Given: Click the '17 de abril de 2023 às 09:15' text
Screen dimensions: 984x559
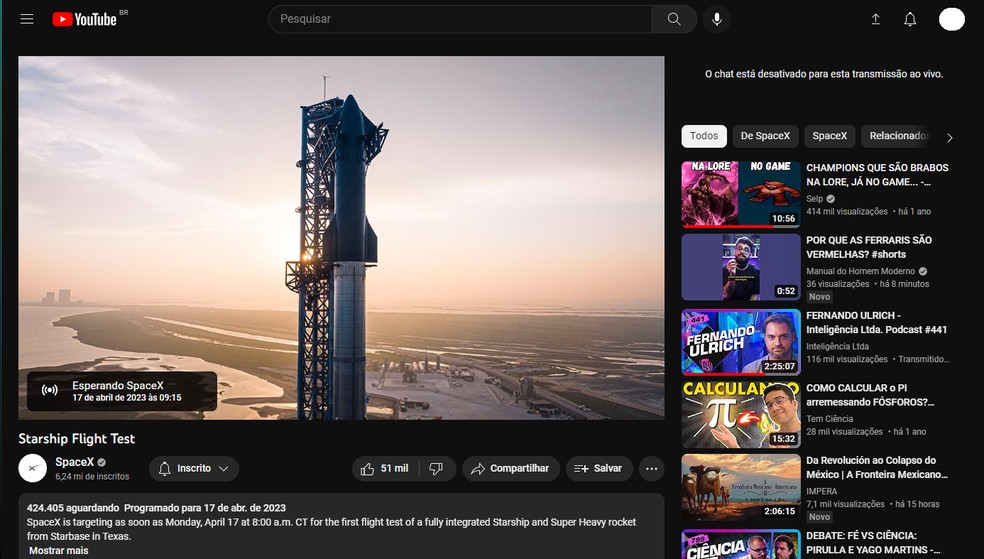Looking at the screenshot, I should coord(127,398).
